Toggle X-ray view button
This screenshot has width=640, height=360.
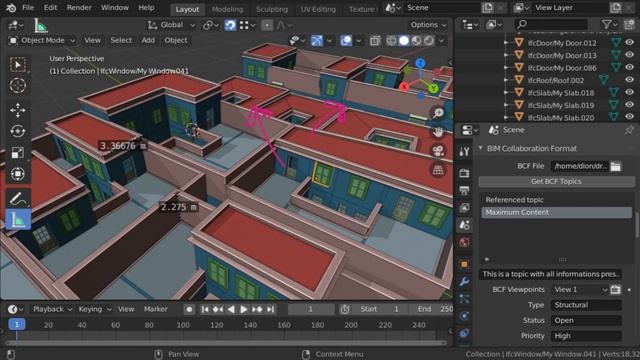(375, 40)
